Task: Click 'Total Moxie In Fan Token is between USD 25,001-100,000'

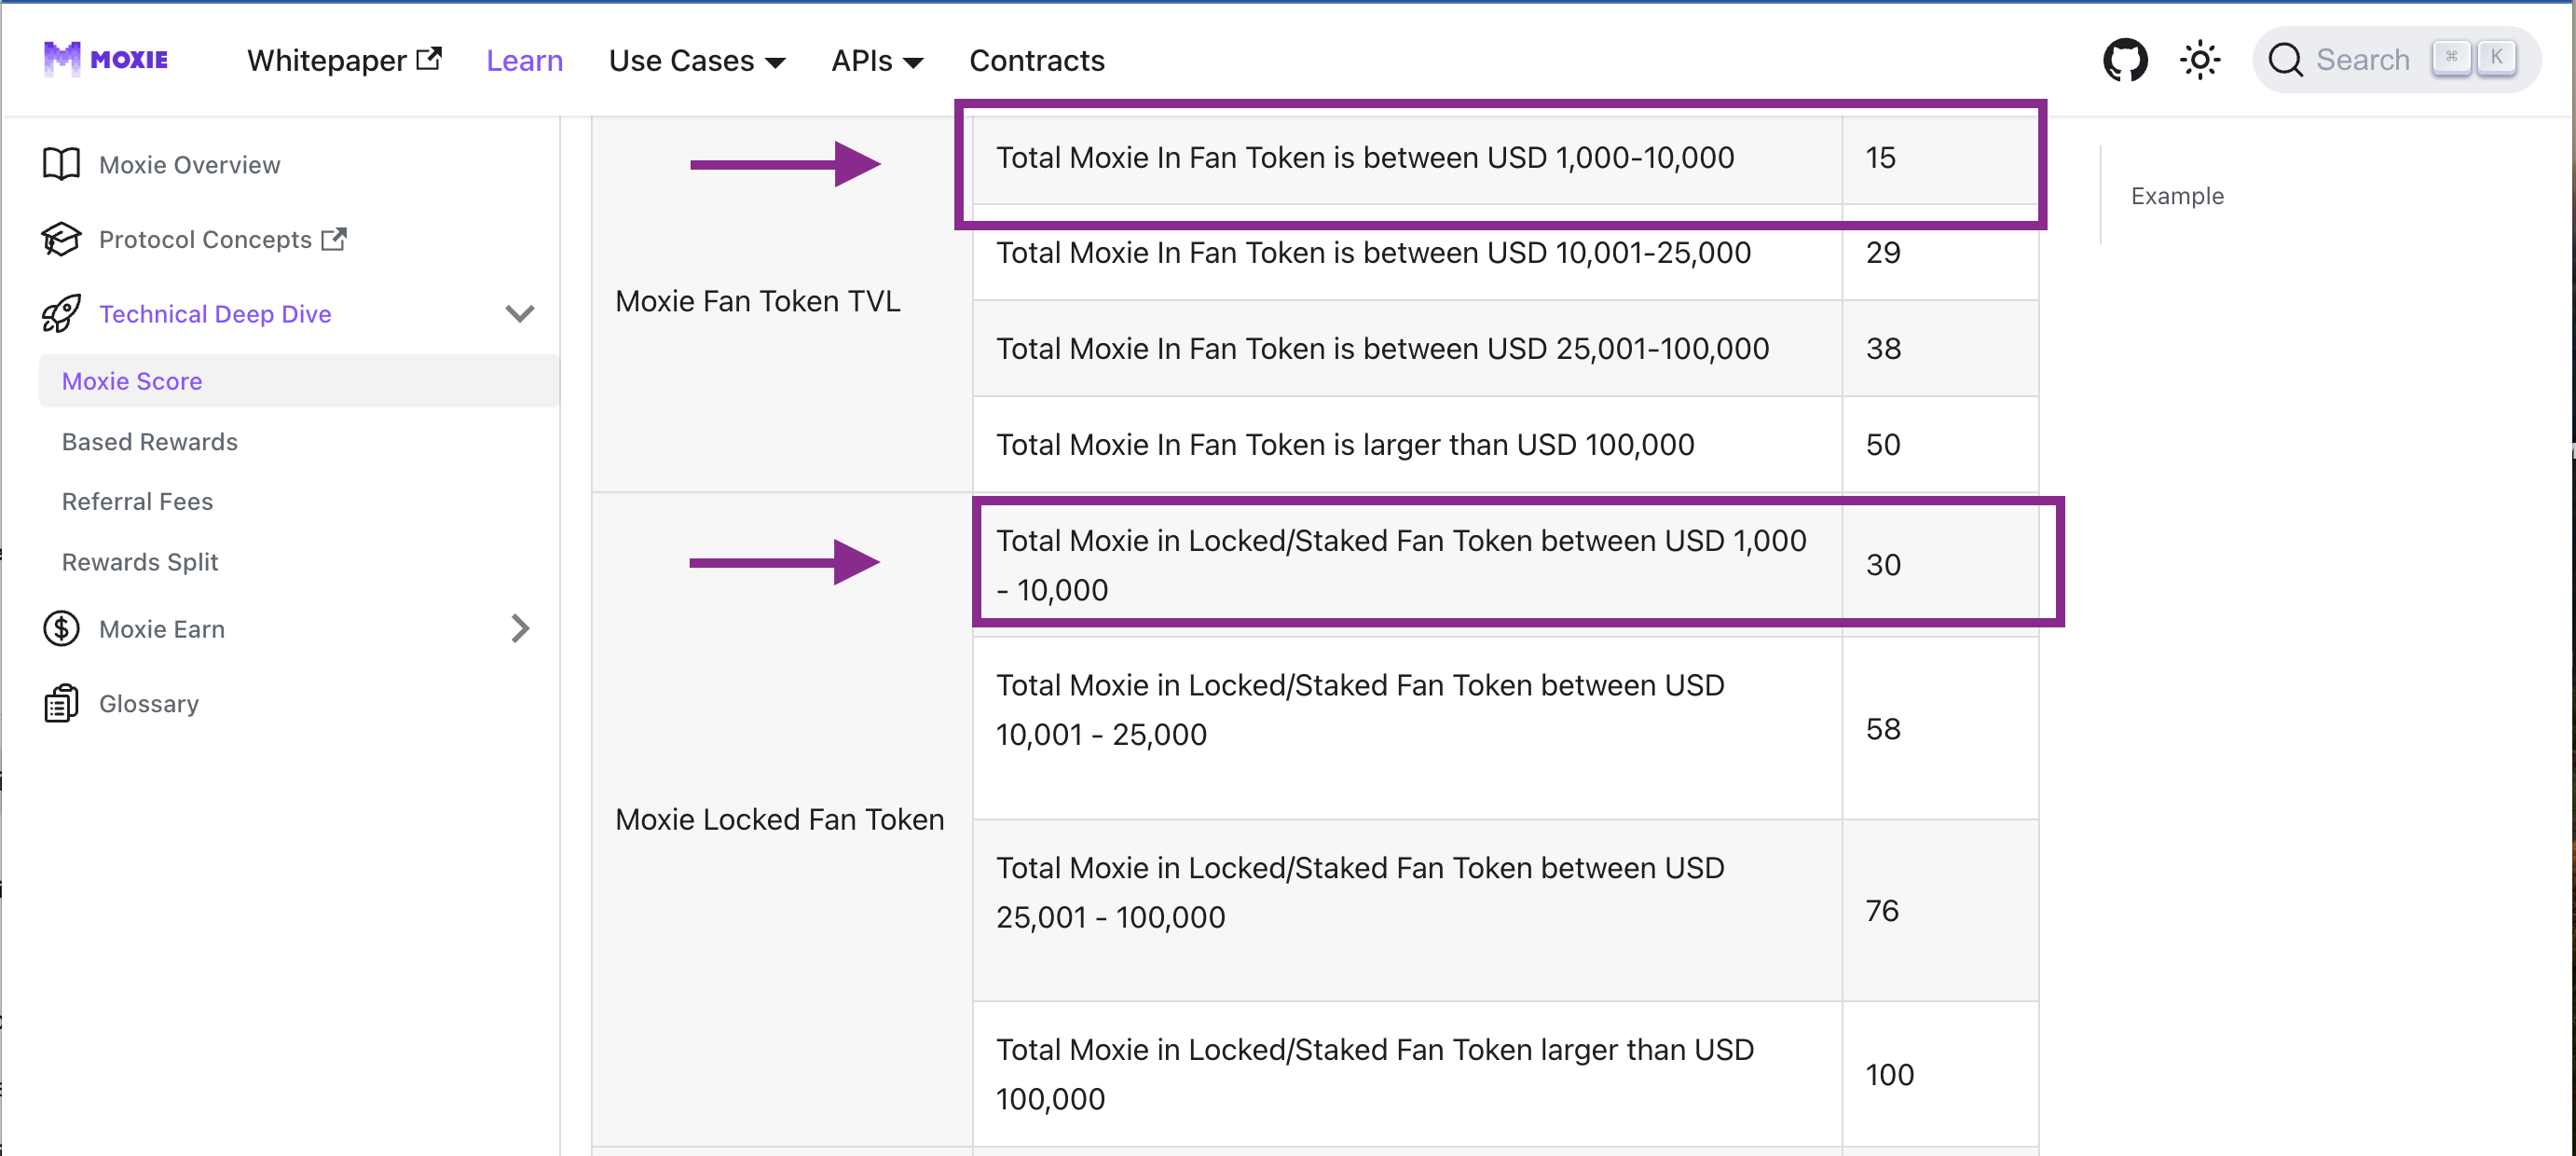Action: (x=1382, y=348)
